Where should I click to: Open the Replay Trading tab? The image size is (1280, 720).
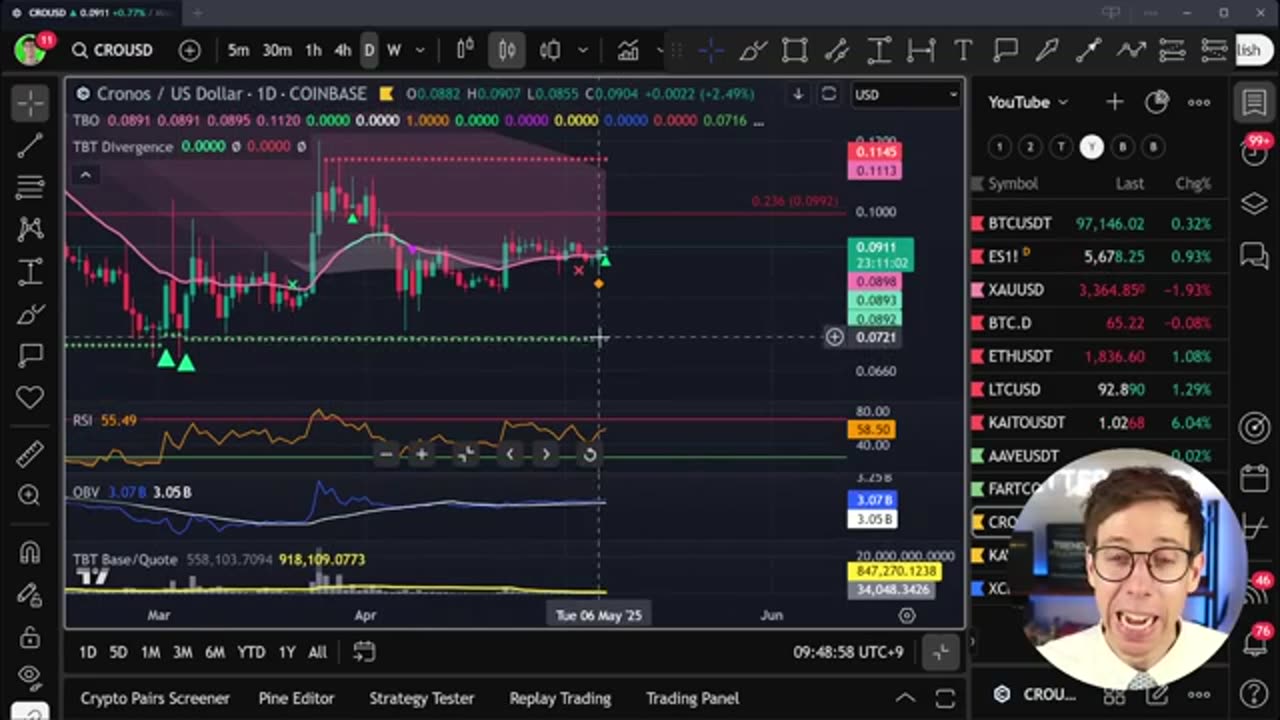coord(560,698)
